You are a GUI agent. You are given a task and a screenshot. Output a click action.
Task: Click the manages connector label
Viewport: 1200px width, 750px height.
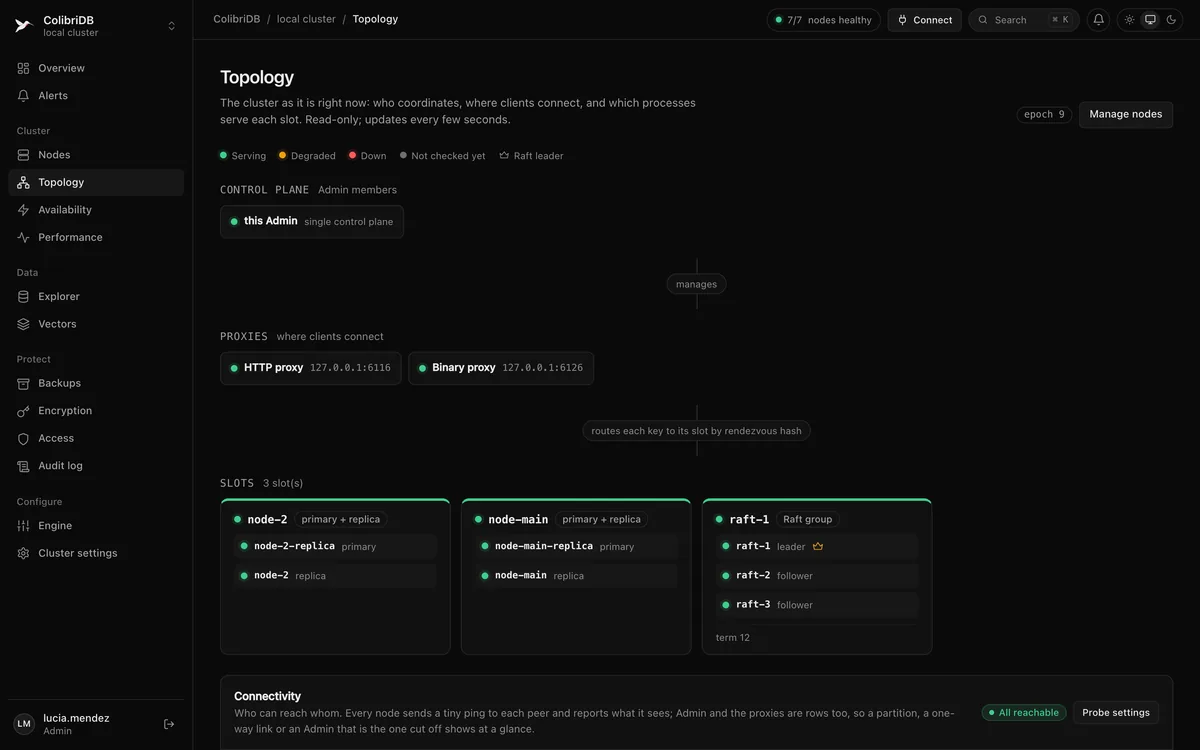696,284
